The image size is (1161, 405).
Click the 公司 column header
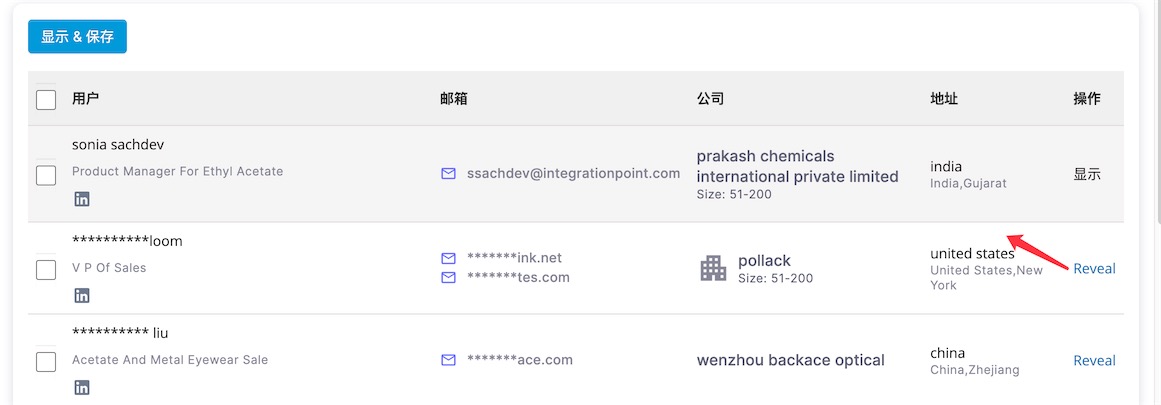[x=710, y=98]
